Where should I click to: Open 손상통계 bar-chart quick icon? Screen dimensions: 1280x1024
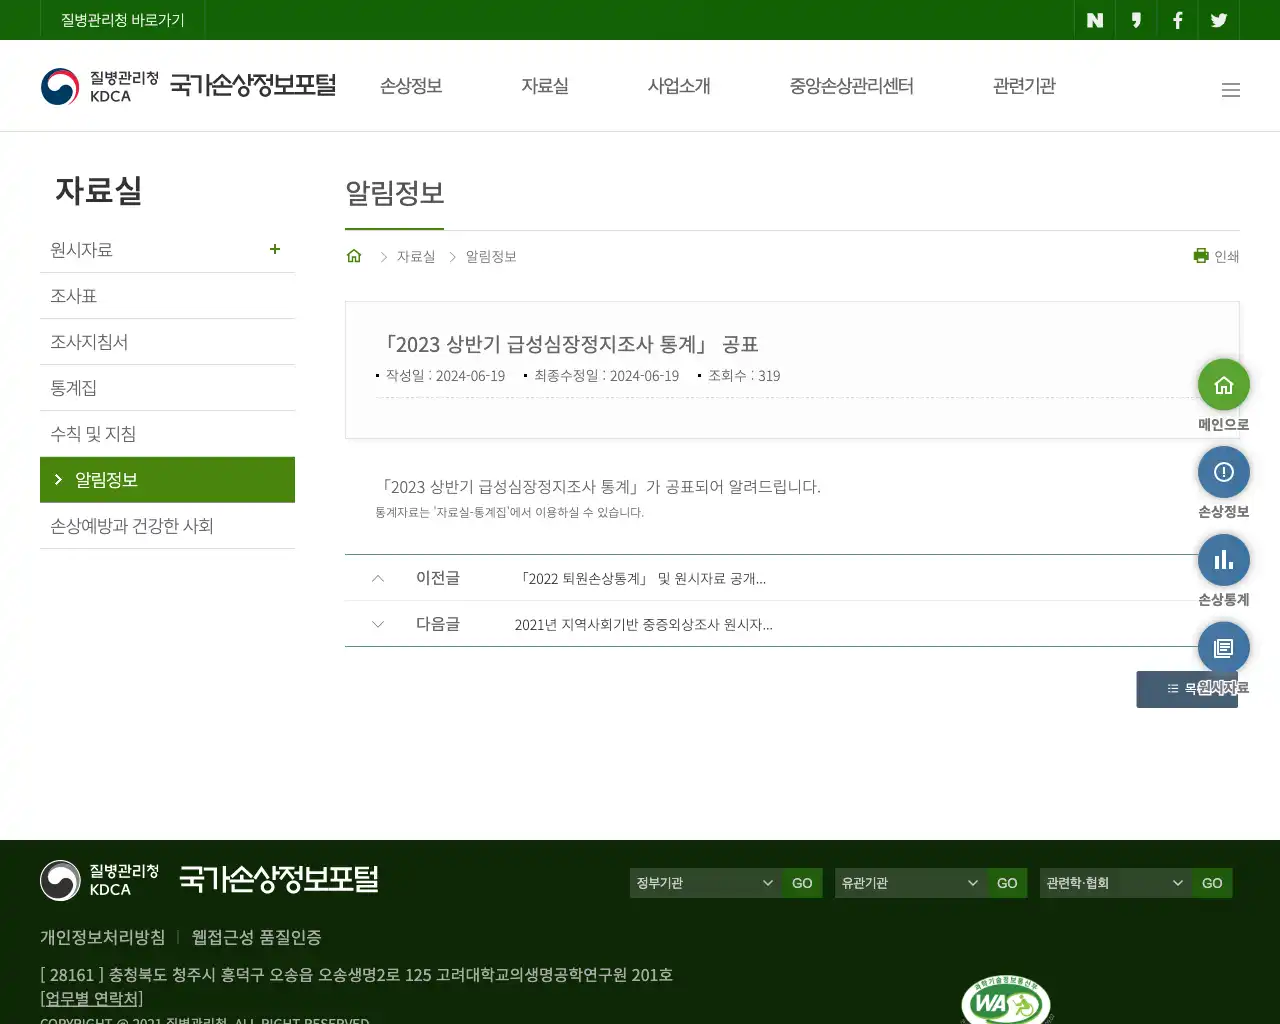[x=1224, y=560]
